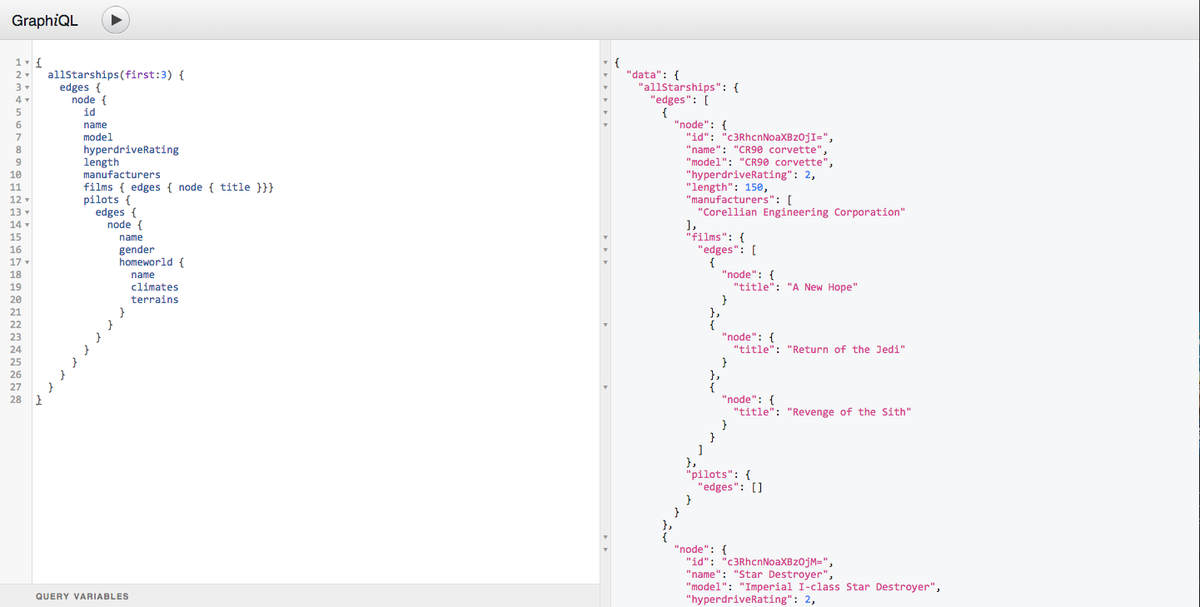Collapse the Star Destroyer "node" object in results
This screenshot has height=607, width=1200.
pyautogui.click(x=604, y=549)
